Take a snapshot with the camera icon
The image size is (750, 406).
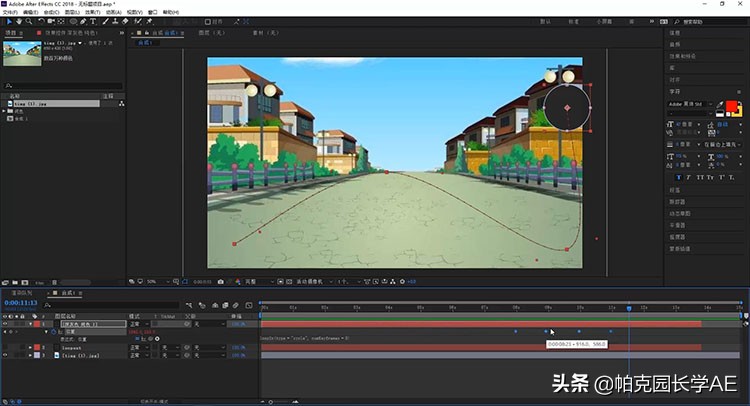[x=221, y=282]
